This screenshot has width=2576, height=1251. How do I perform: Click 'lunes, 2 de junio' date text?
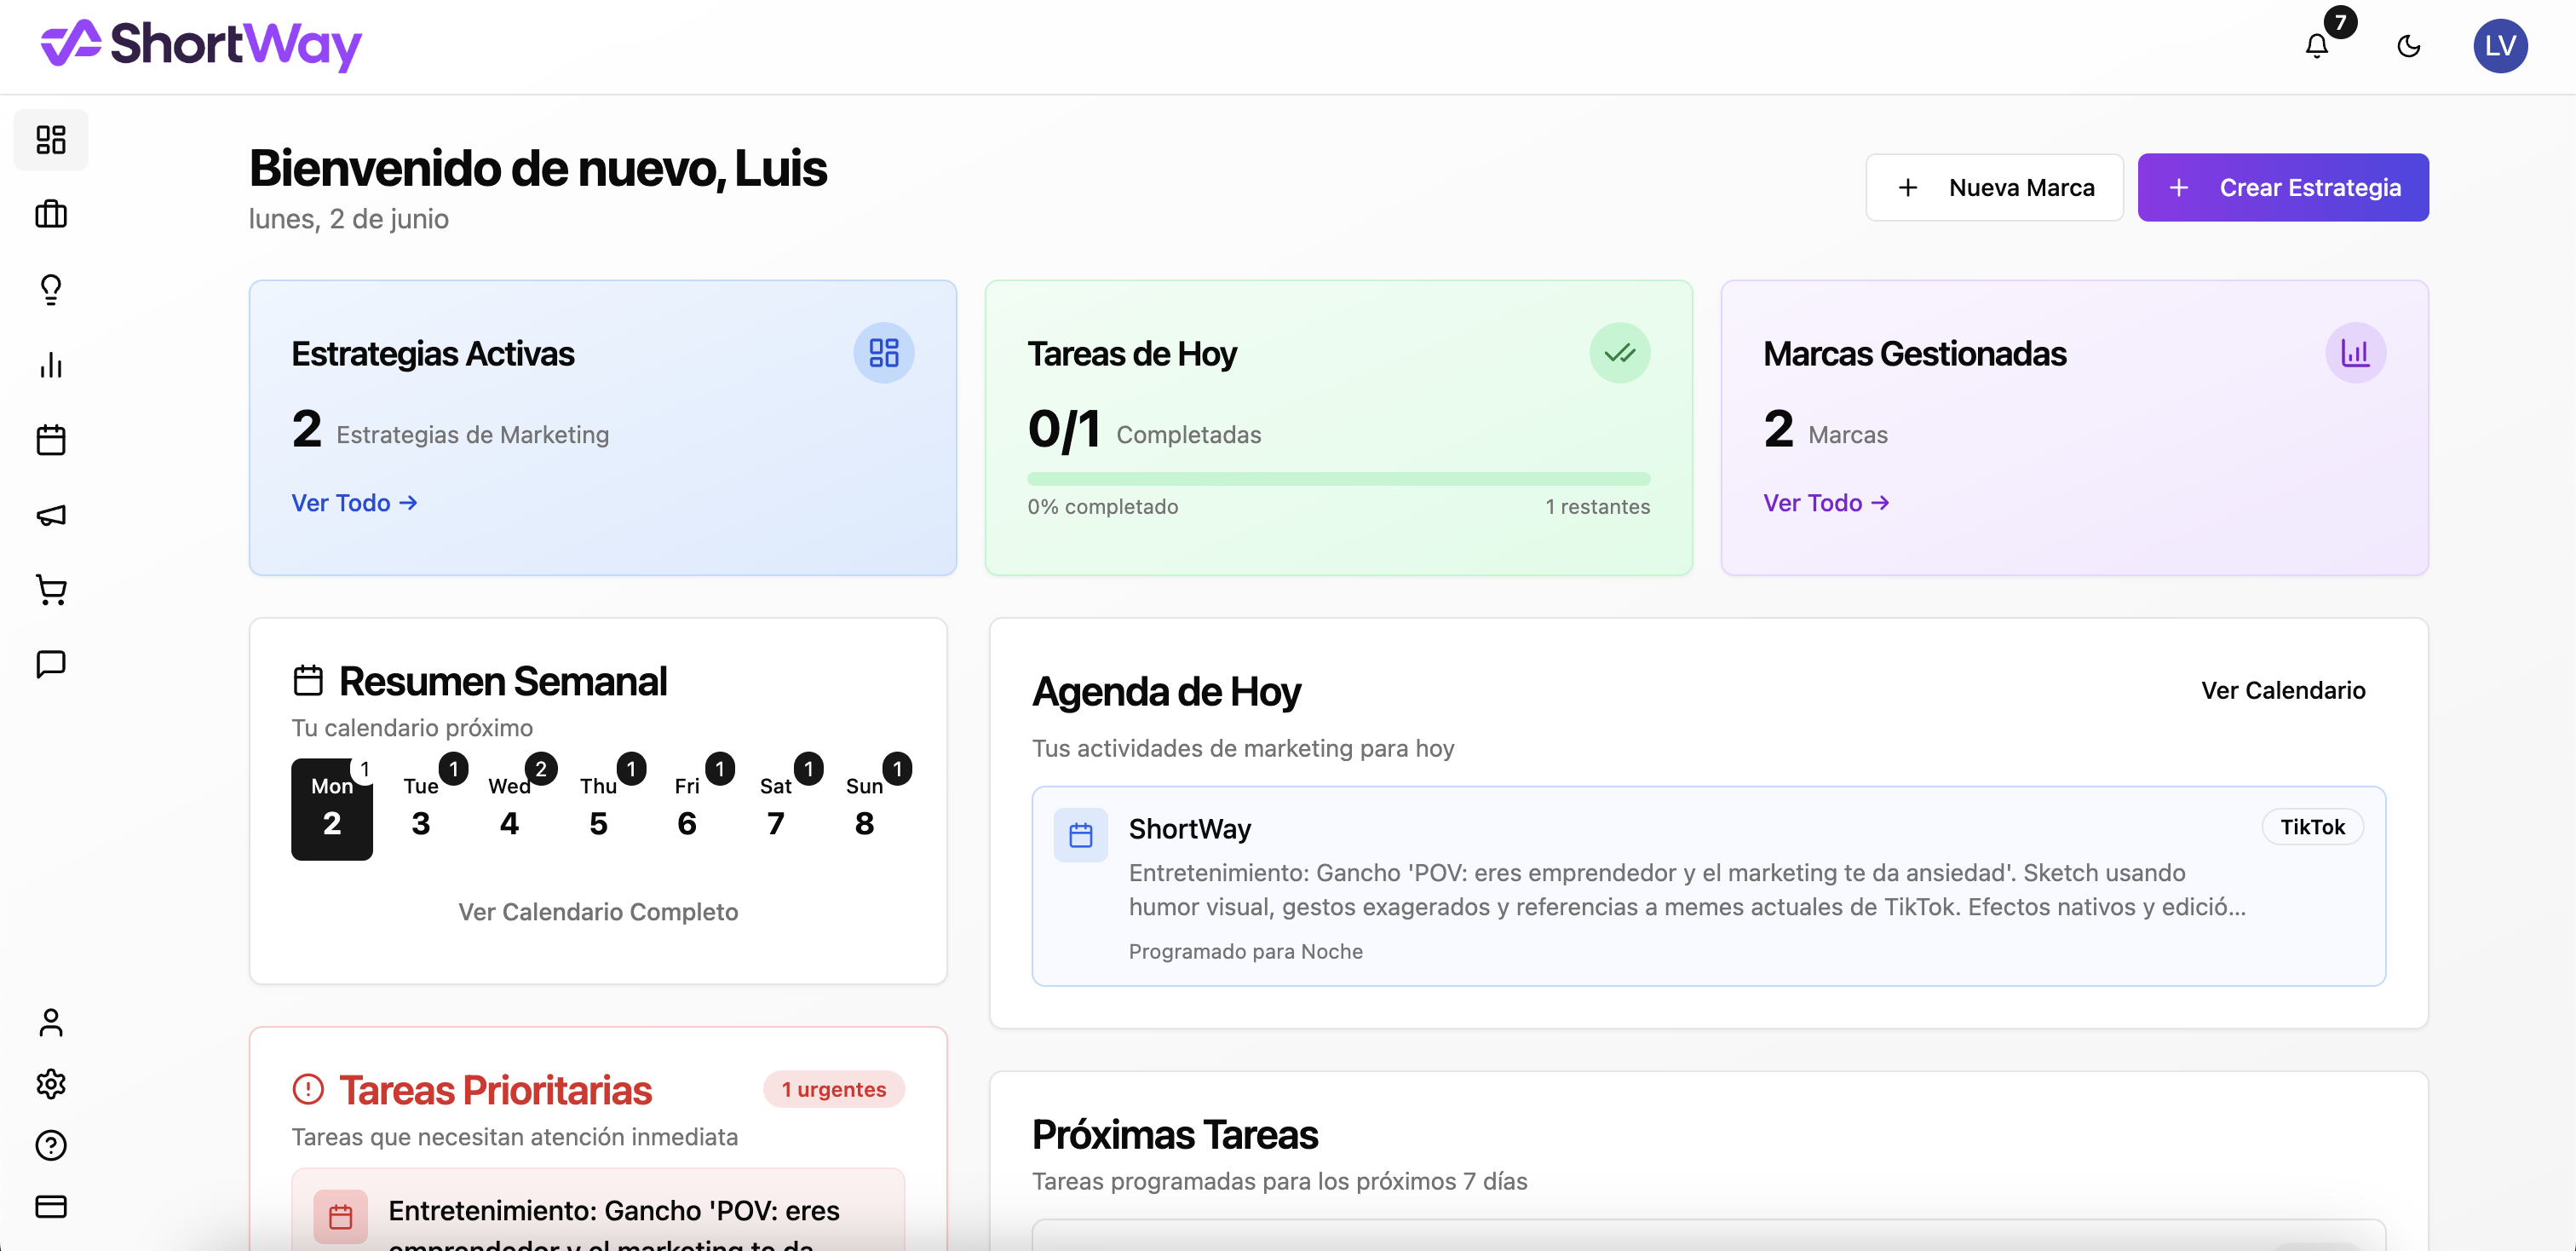pos(349,218)
